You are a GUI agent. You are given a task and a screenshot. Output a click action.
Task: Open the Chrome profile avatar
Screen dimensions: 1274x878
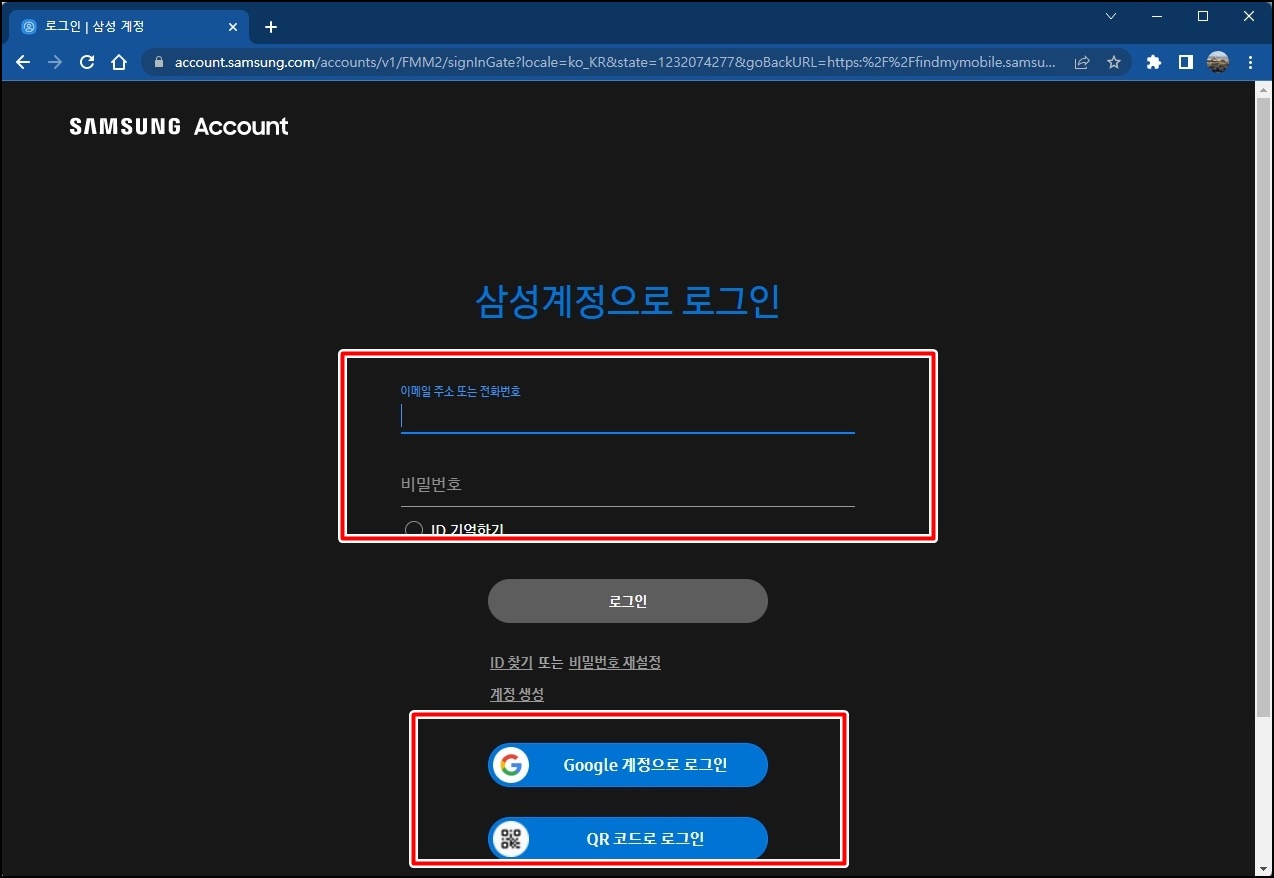click(1217, 62)
